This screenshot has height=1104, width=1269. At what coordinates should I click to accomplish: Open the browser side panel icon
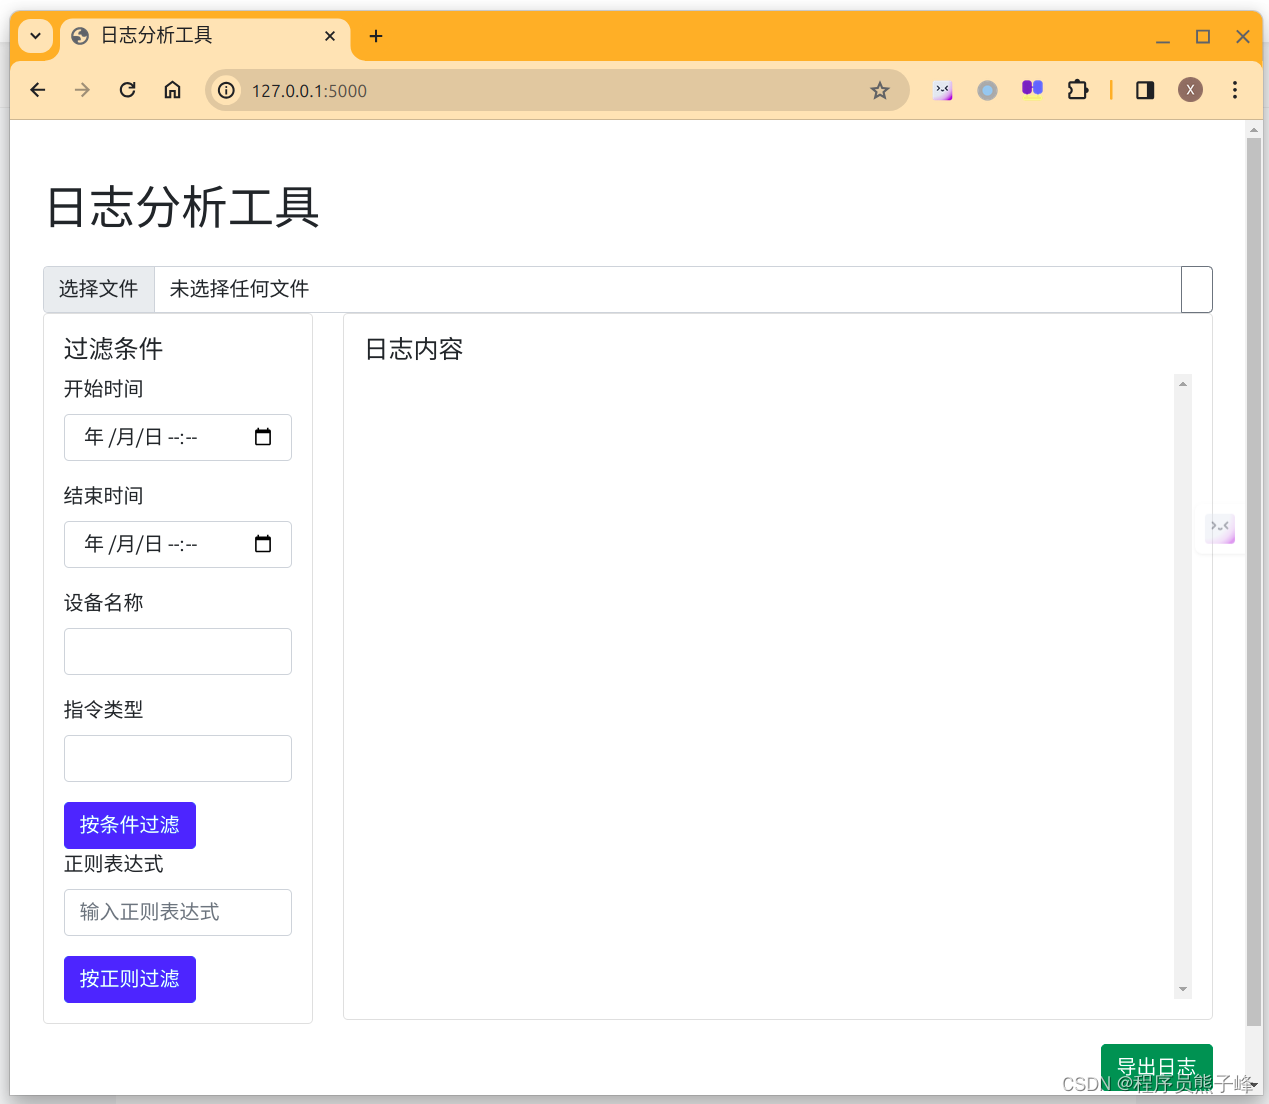(1144, 90)
